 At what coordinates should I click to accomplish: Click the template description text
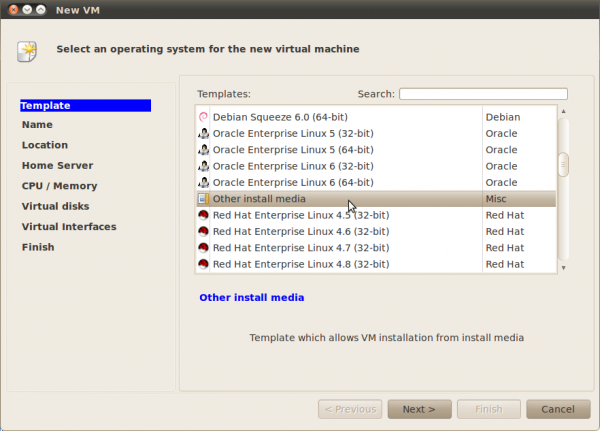pyautogui.click(x=386, y=338)
